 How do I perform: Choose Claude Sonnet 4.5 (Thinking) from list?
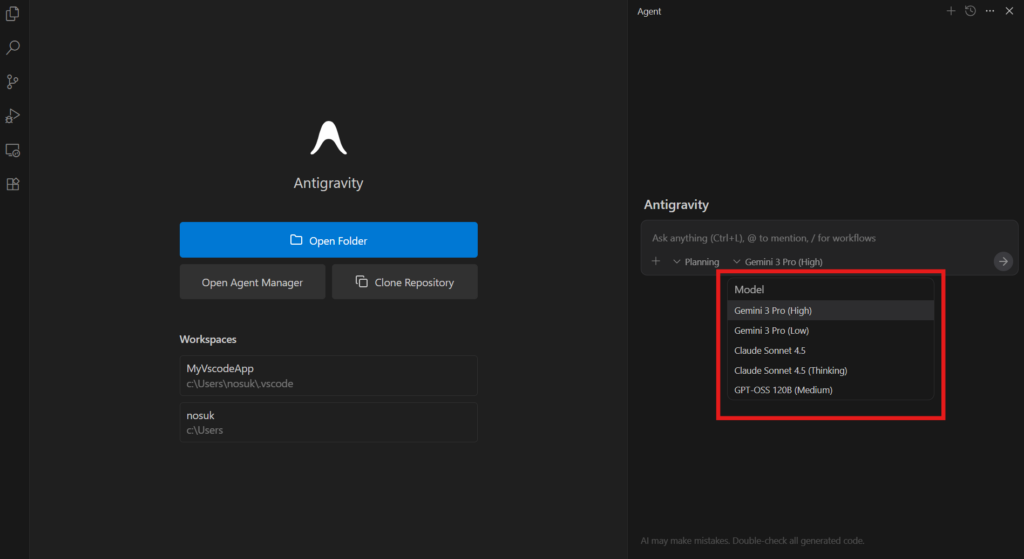point(790,370)
